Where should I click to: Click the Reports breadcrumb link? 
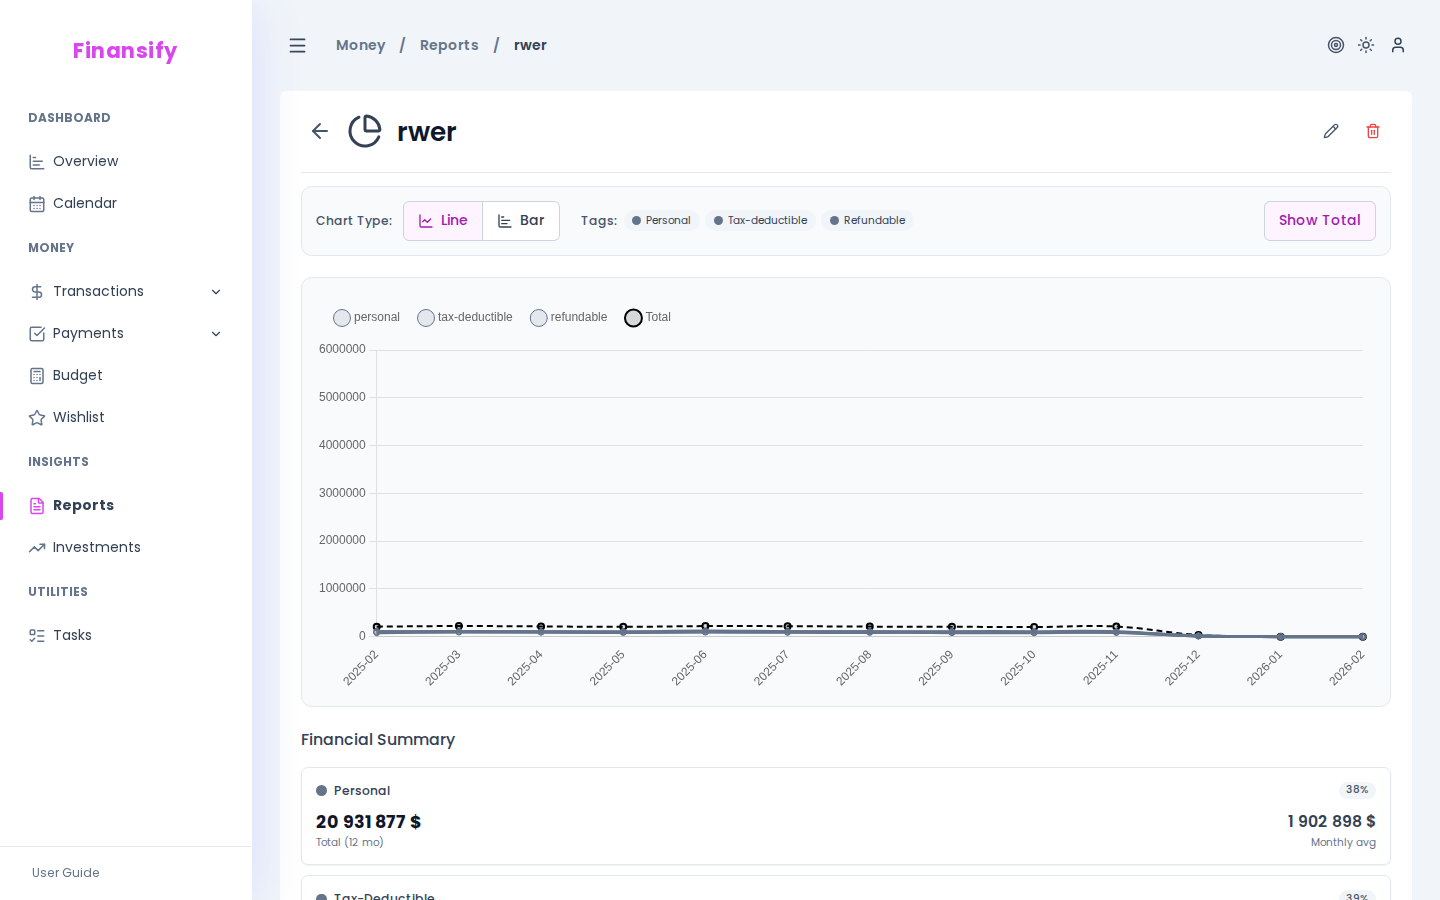(449, 46)
